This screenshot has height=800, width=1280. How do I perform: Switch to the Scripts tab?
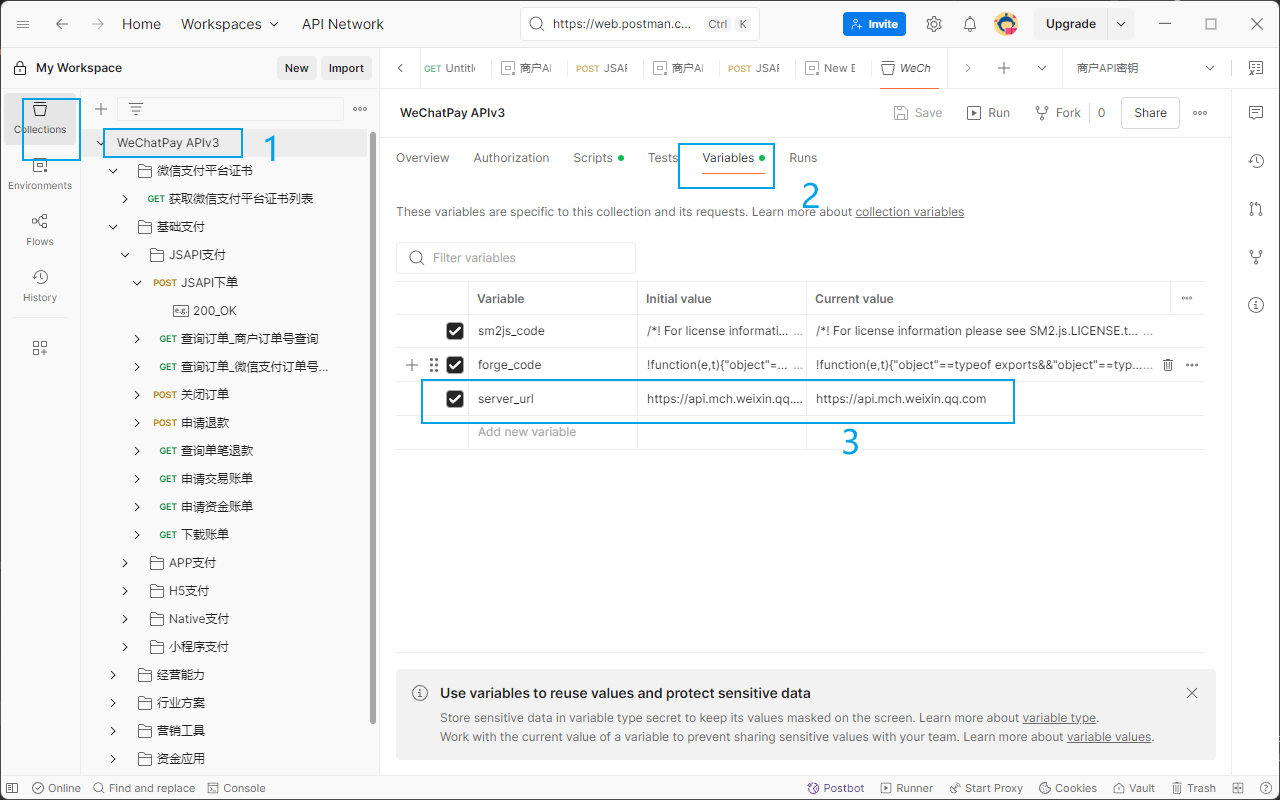pos(597,158)
